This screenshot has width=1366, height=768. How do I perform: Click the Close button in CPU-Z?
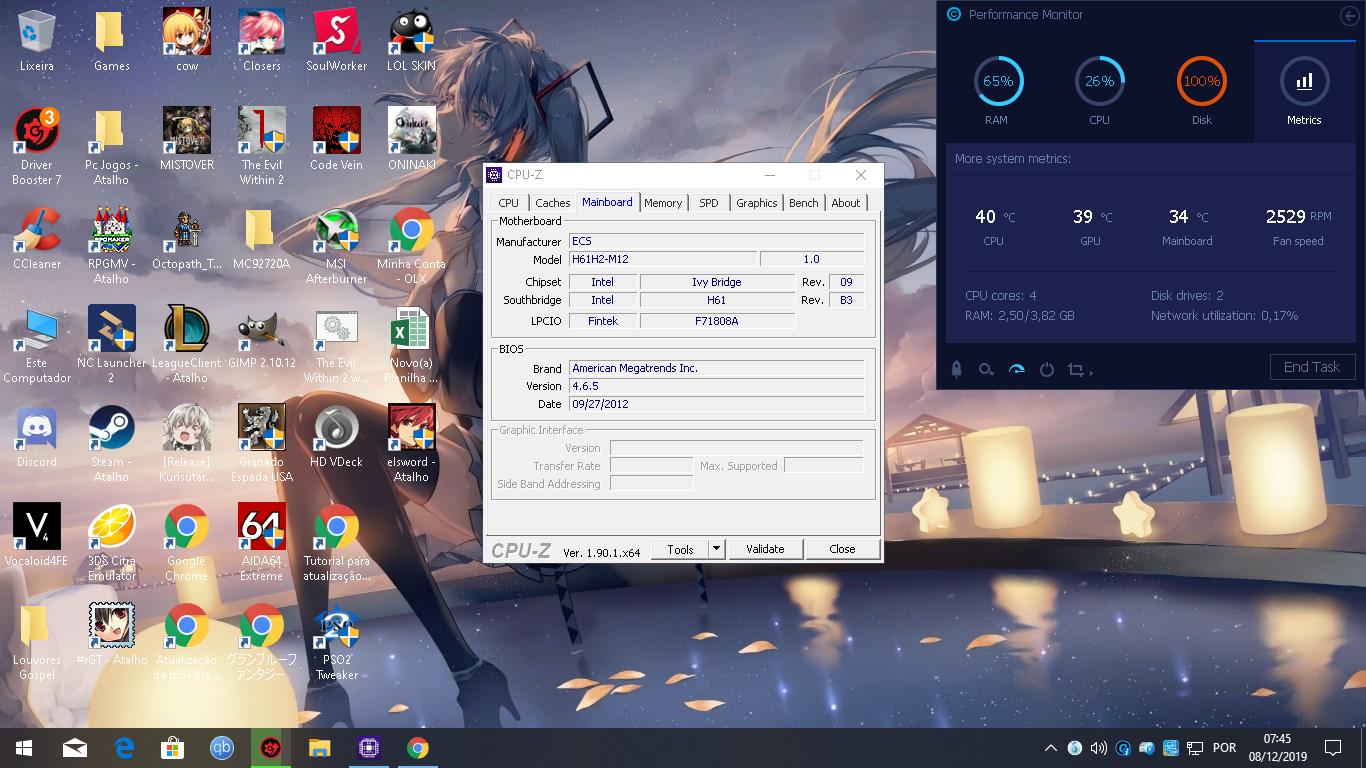point(843,549)
